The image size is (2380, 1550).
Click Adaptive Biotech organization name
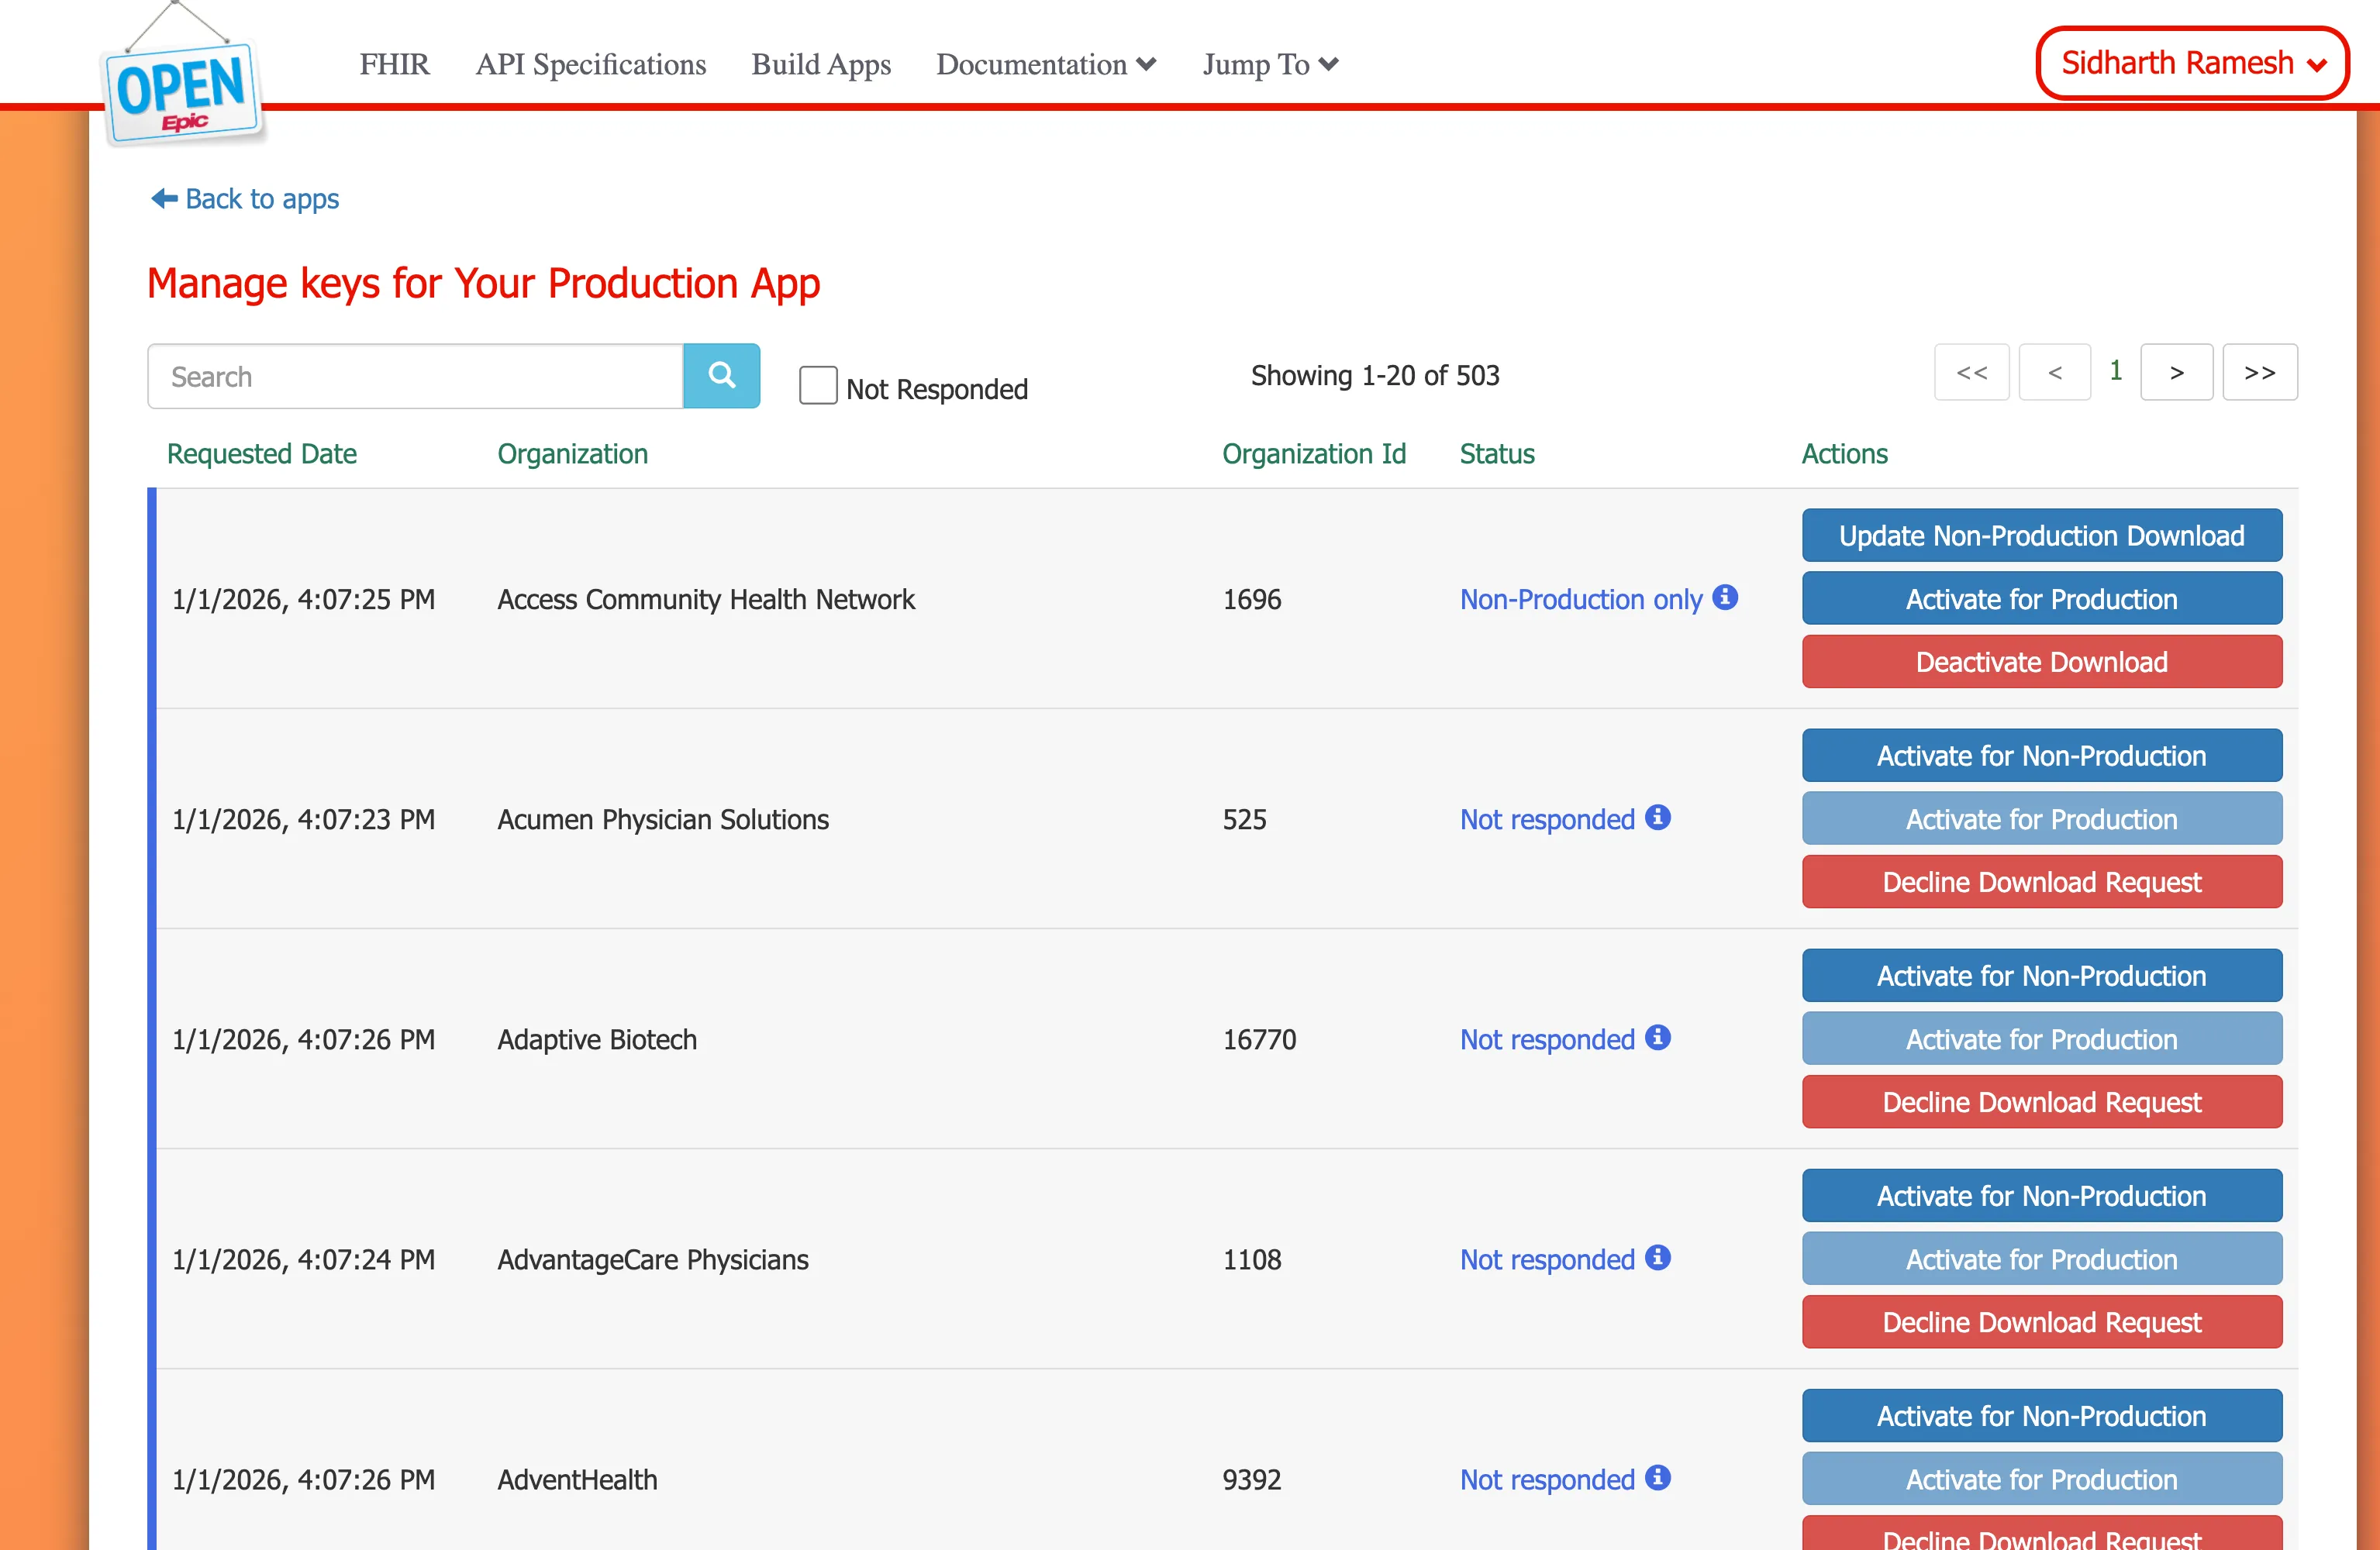597,1039
